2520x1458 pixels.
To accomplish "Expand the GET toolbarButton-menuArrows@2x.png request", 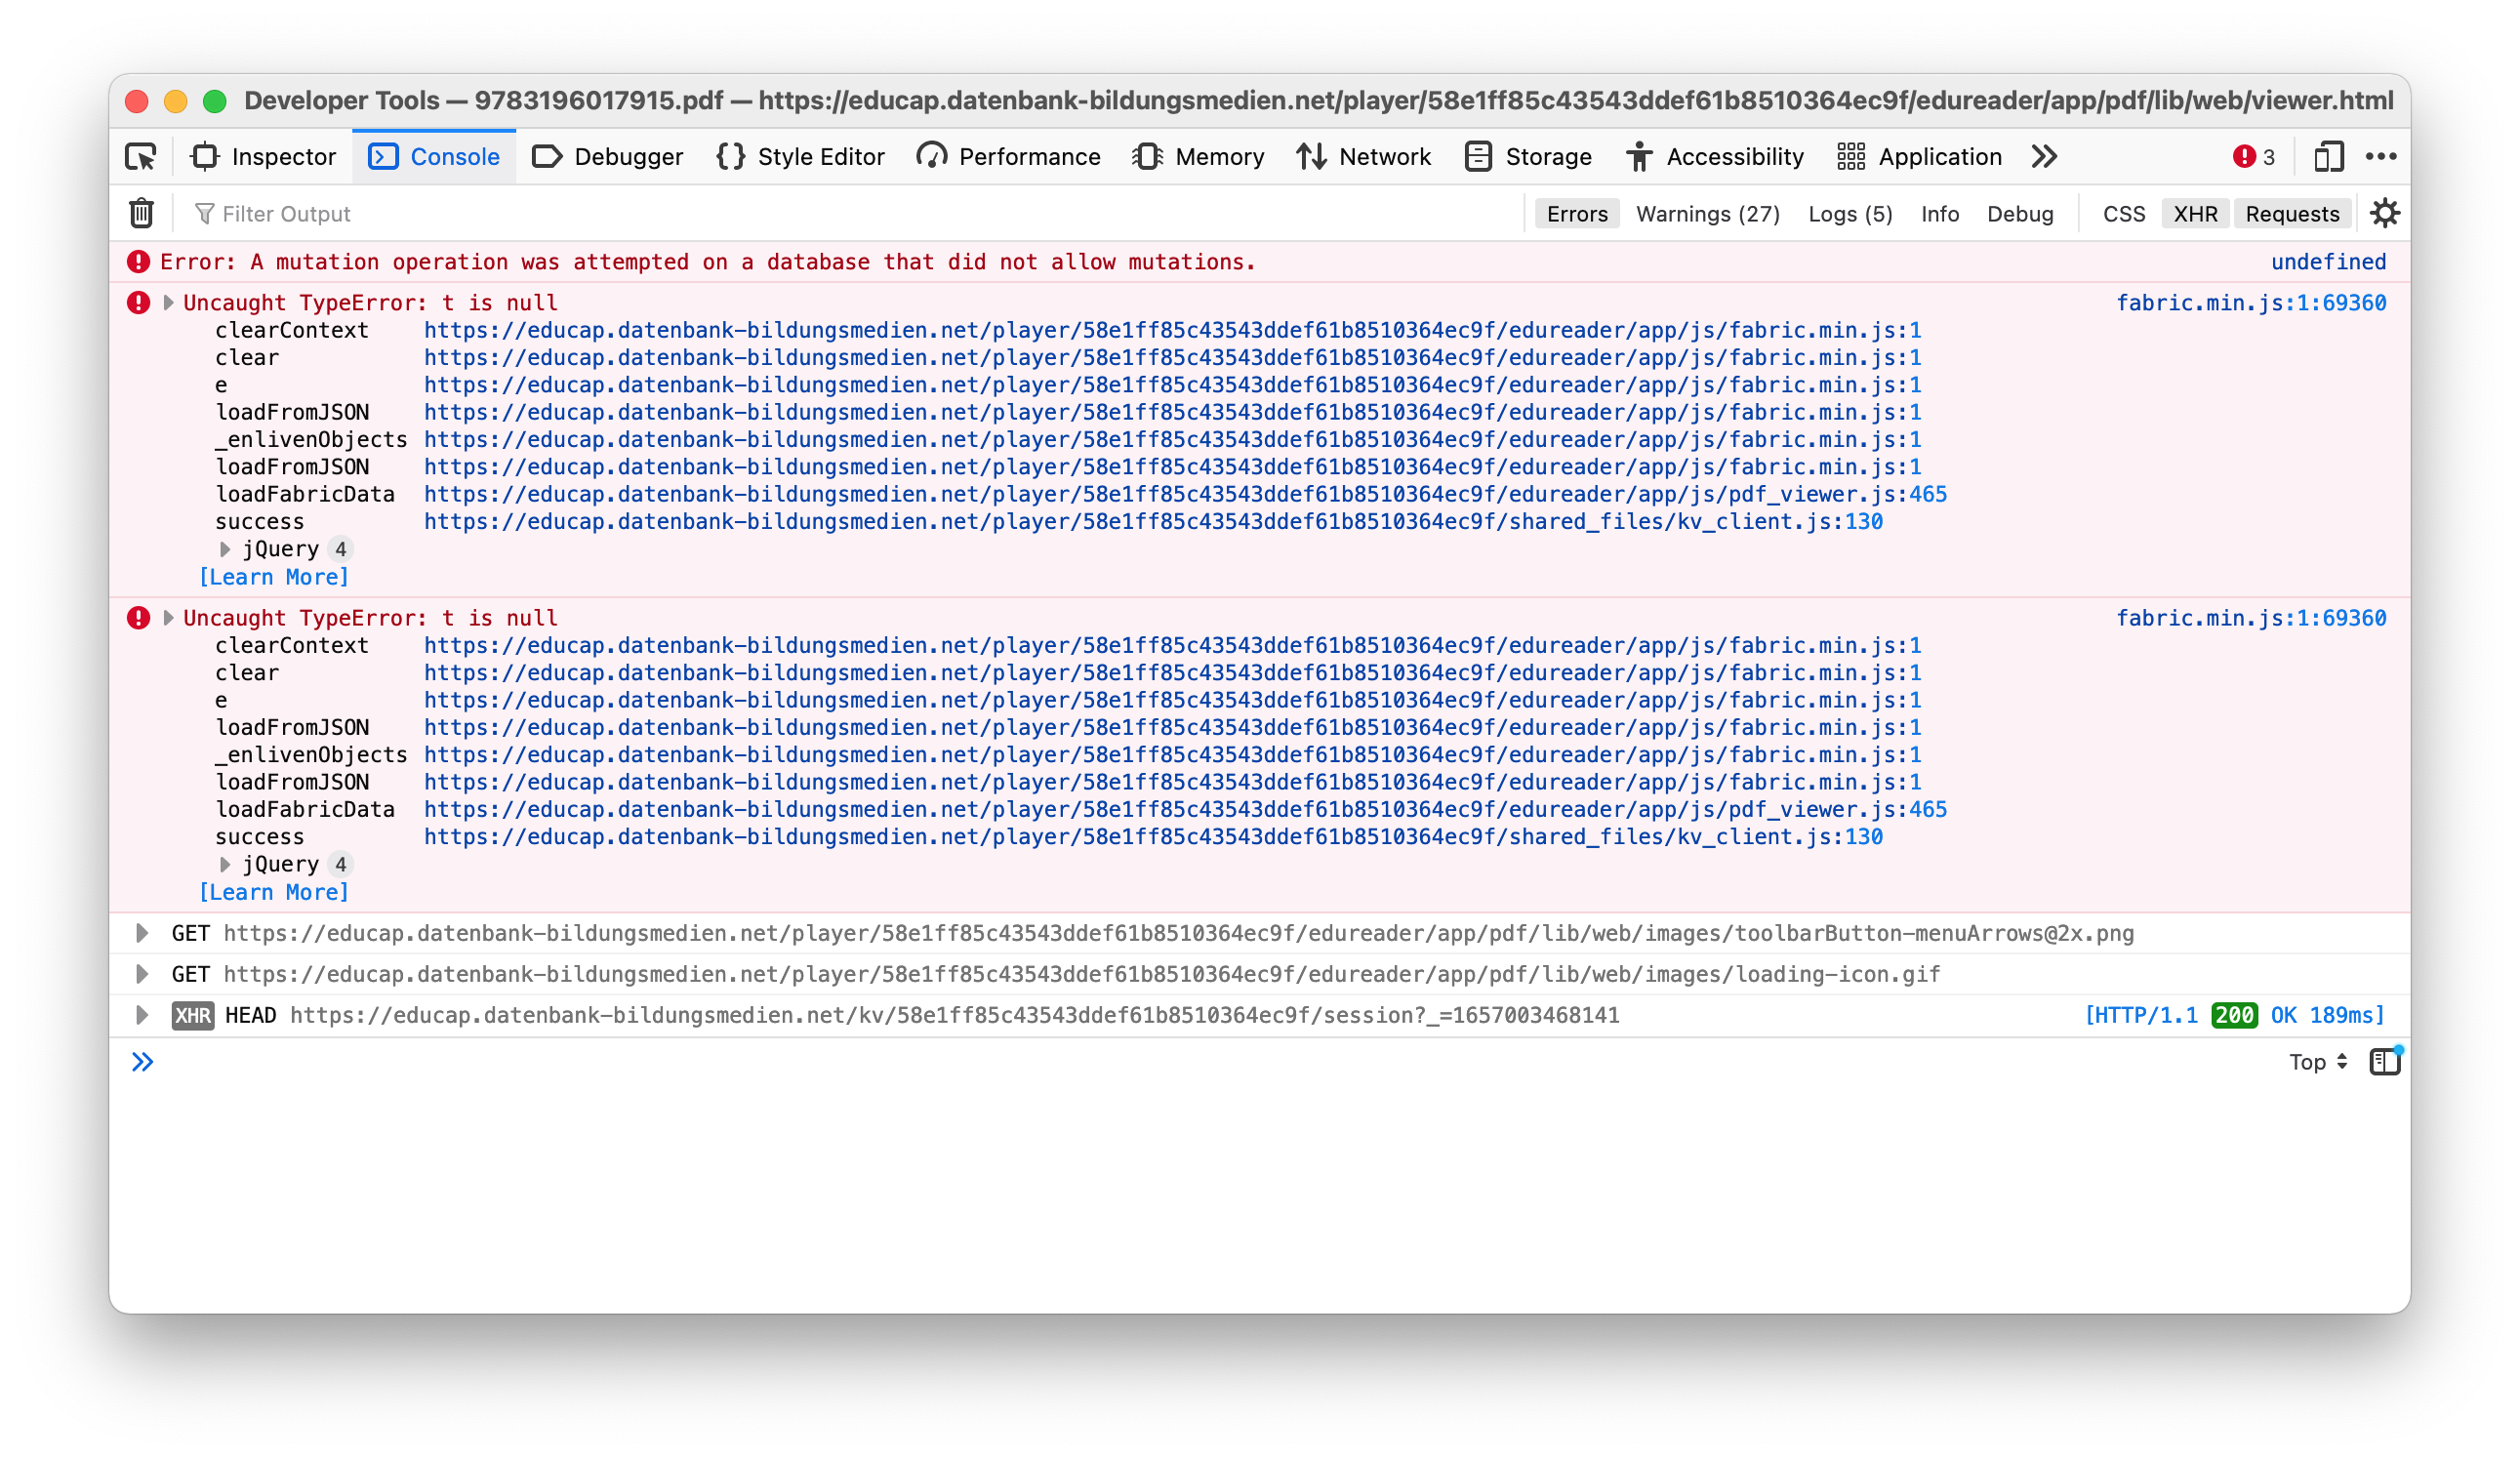I will 142,933.
